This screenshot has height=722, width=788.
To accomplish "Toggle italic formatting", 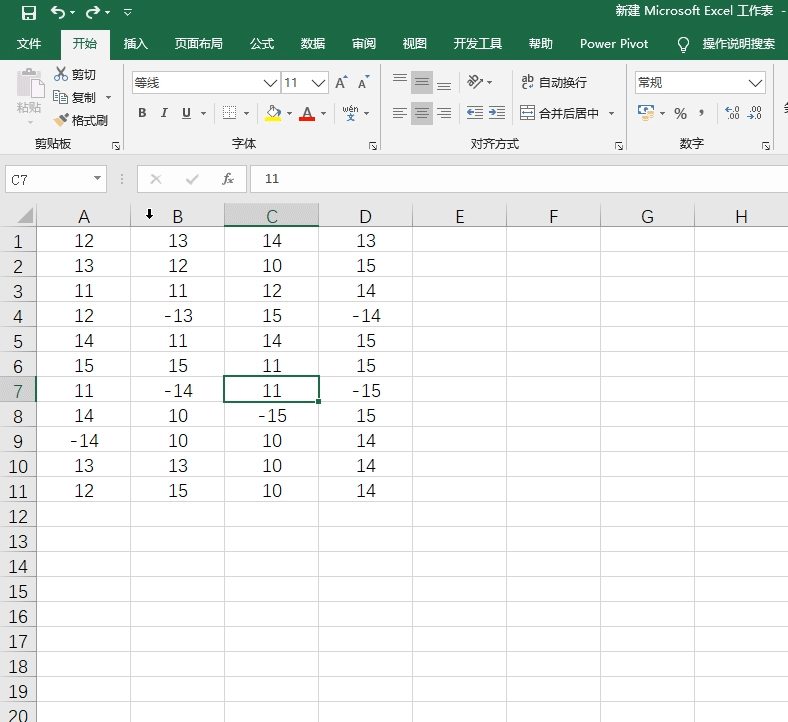I will tap(164, 113).
